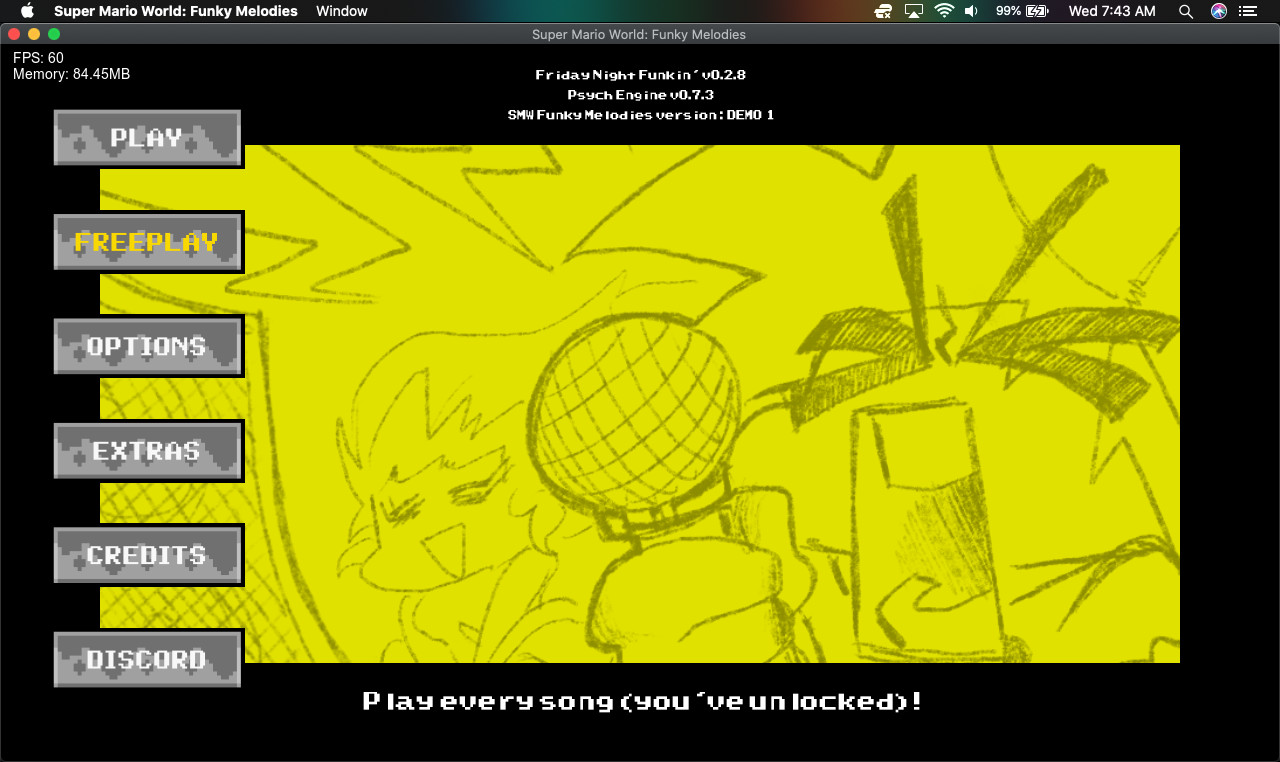Click the cloud sync status icon with x
The width and height of the screenshot is (1280, 762).
click(x=882, y=11)
